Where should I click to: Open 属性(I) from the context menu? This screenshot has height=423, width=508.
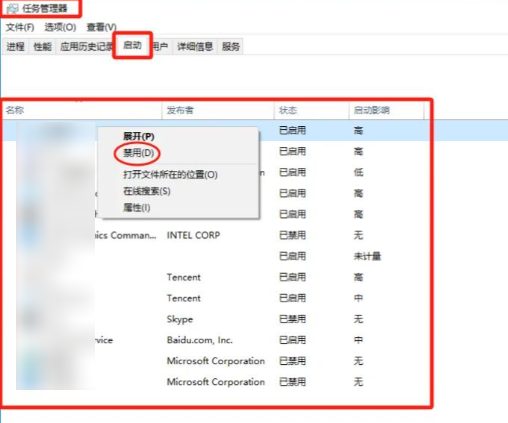137,208
